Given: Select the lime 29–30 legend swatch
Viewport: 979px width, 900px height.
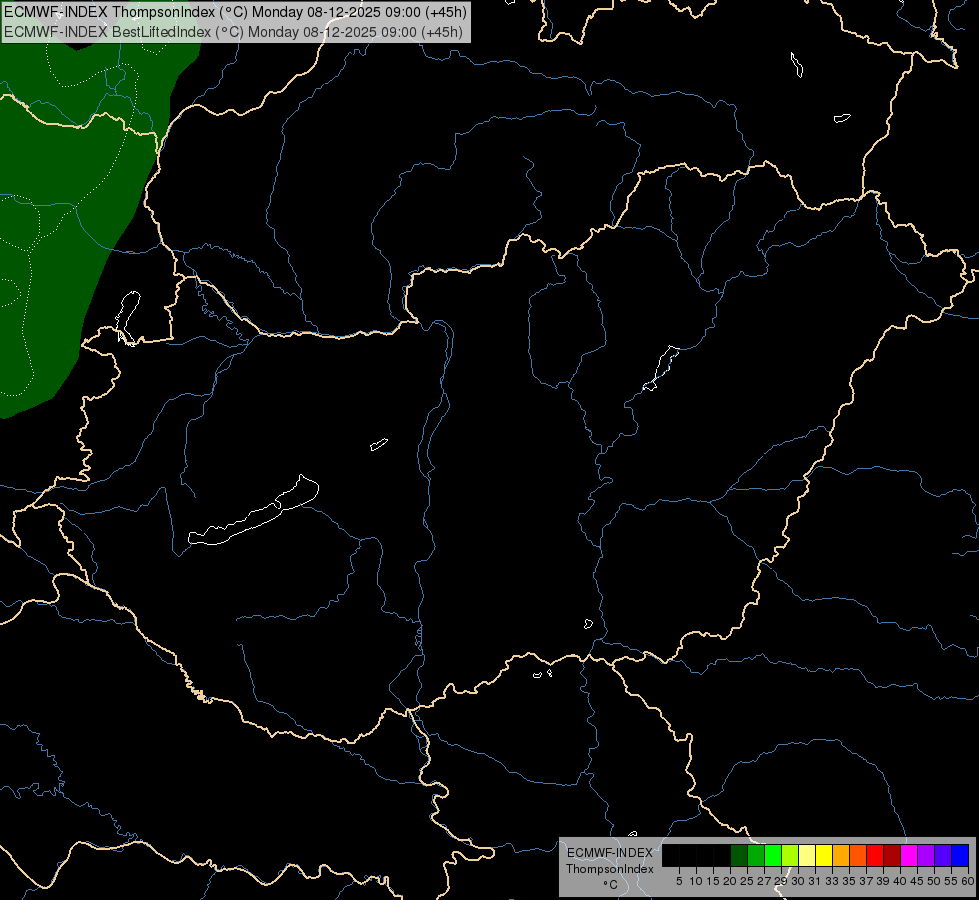Looking at the screenshot, I should [x=790, y=855].
